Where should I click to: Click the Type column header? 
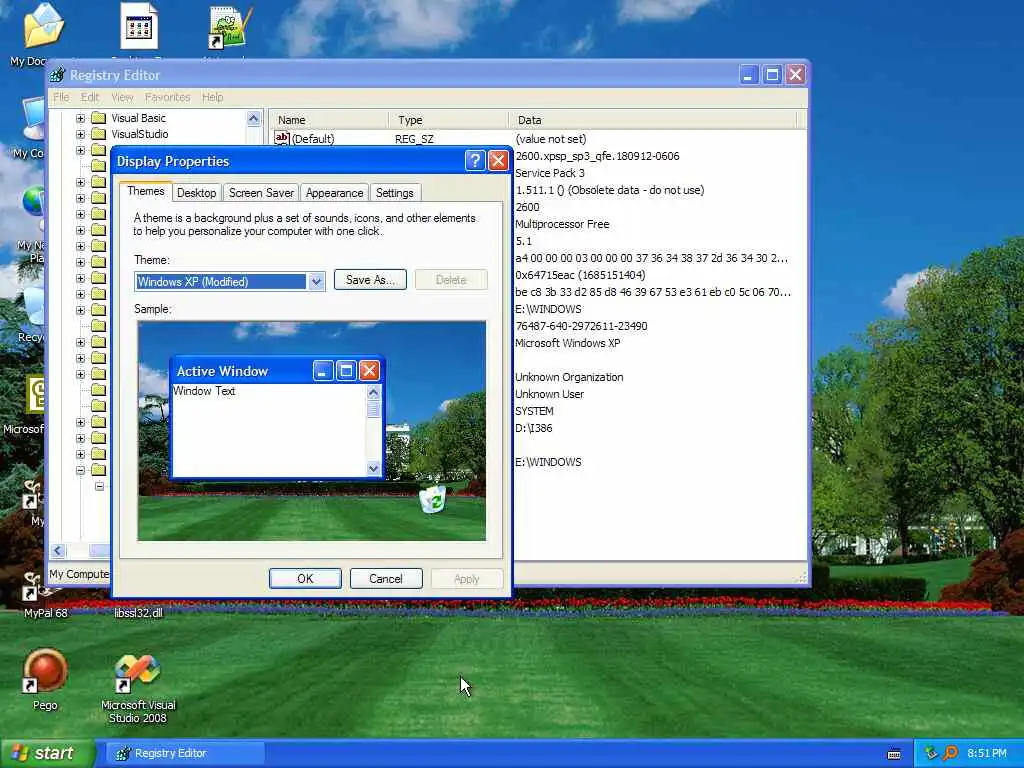pos(449,120)
